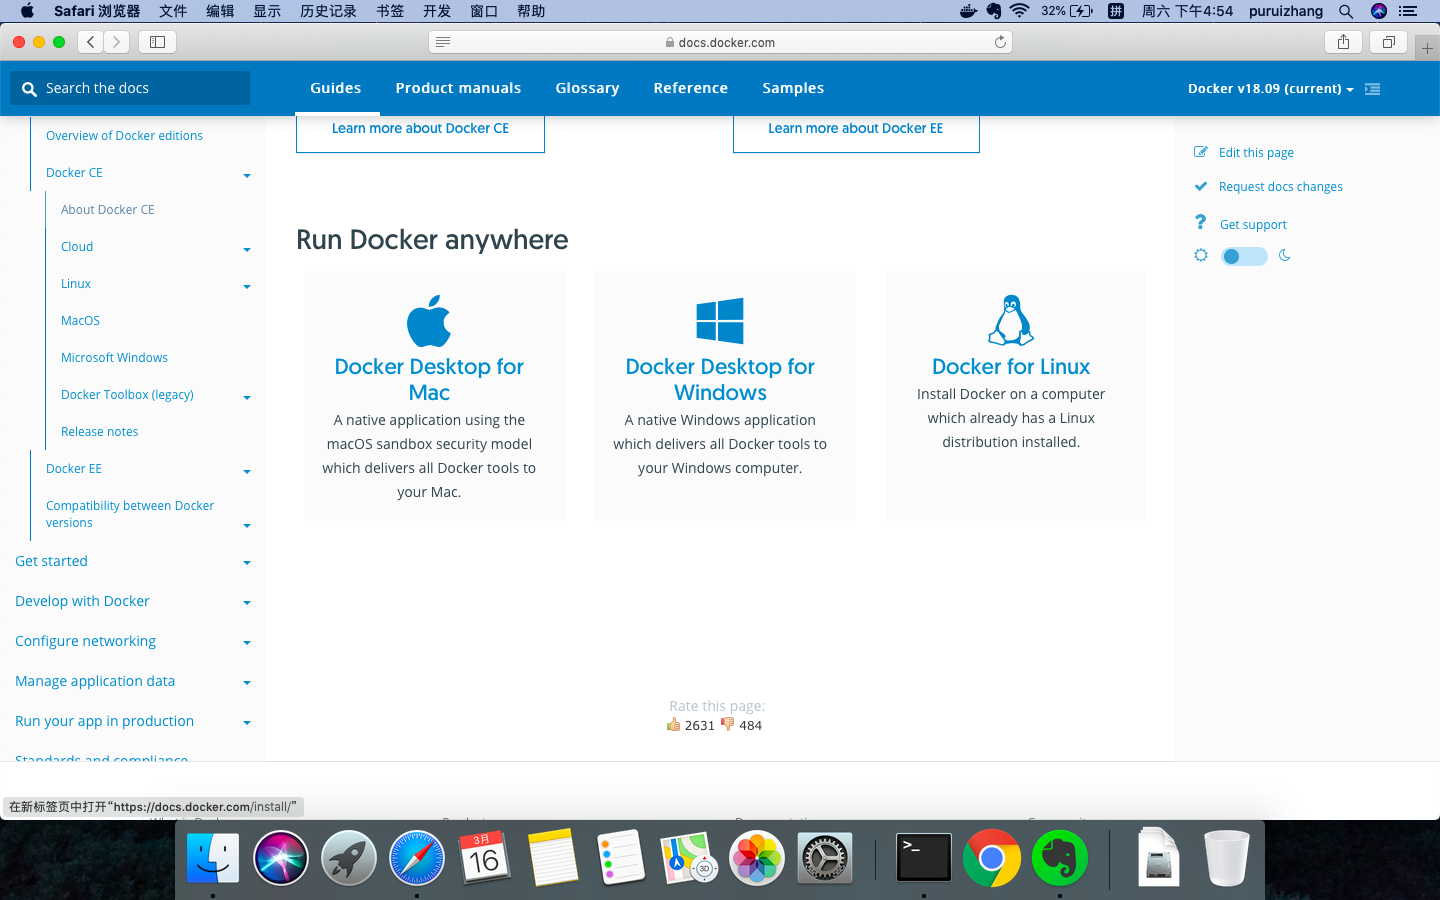Open Safari's share icon in toolbar

[1343, 42]
